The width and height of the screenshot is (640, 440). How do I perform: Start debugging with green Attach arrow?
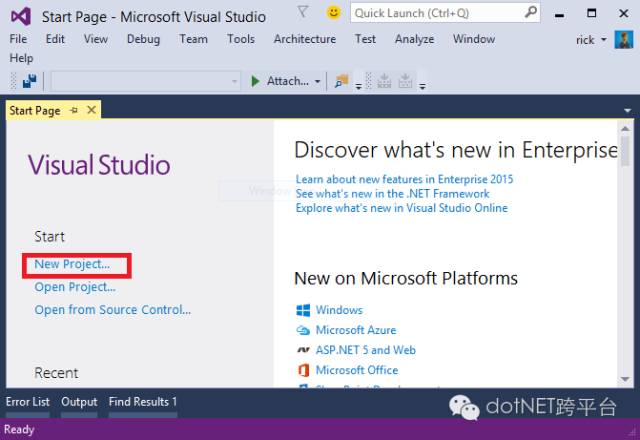coord(255,81)
